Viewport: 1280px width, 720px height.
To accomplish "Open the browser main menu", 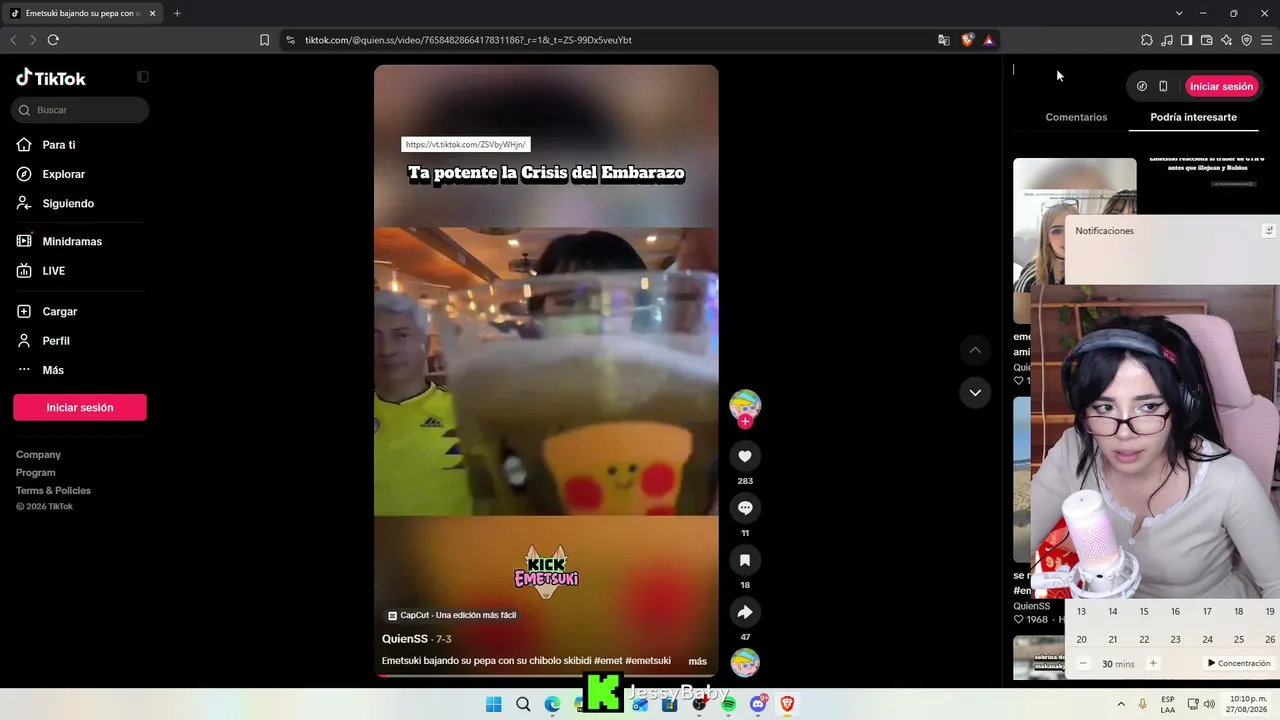I will (1267, 40).
